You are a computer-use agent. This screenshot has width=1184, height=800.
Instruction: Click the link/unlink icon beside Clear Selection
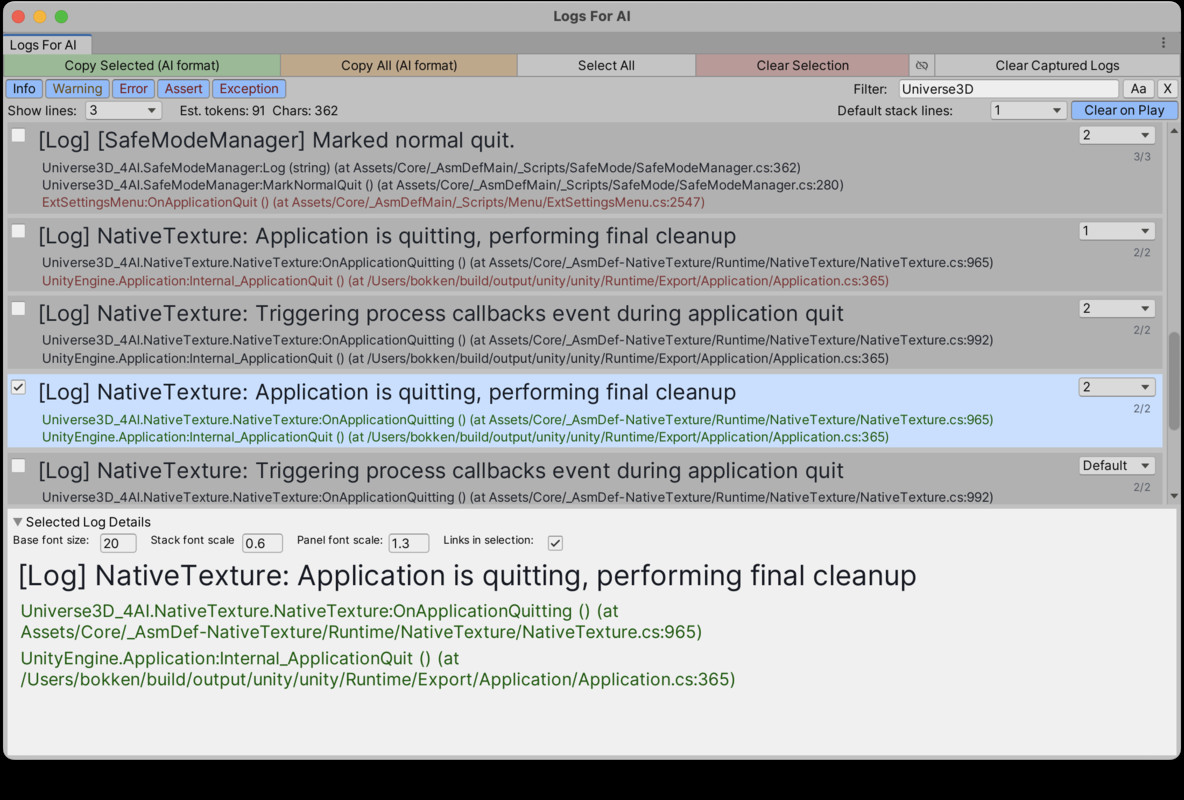(x=921, y=66)
